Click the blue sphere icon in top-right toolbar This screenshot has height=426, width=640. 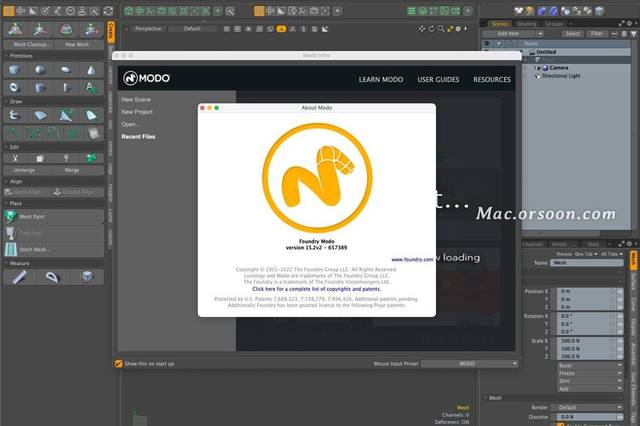(542, 11)
